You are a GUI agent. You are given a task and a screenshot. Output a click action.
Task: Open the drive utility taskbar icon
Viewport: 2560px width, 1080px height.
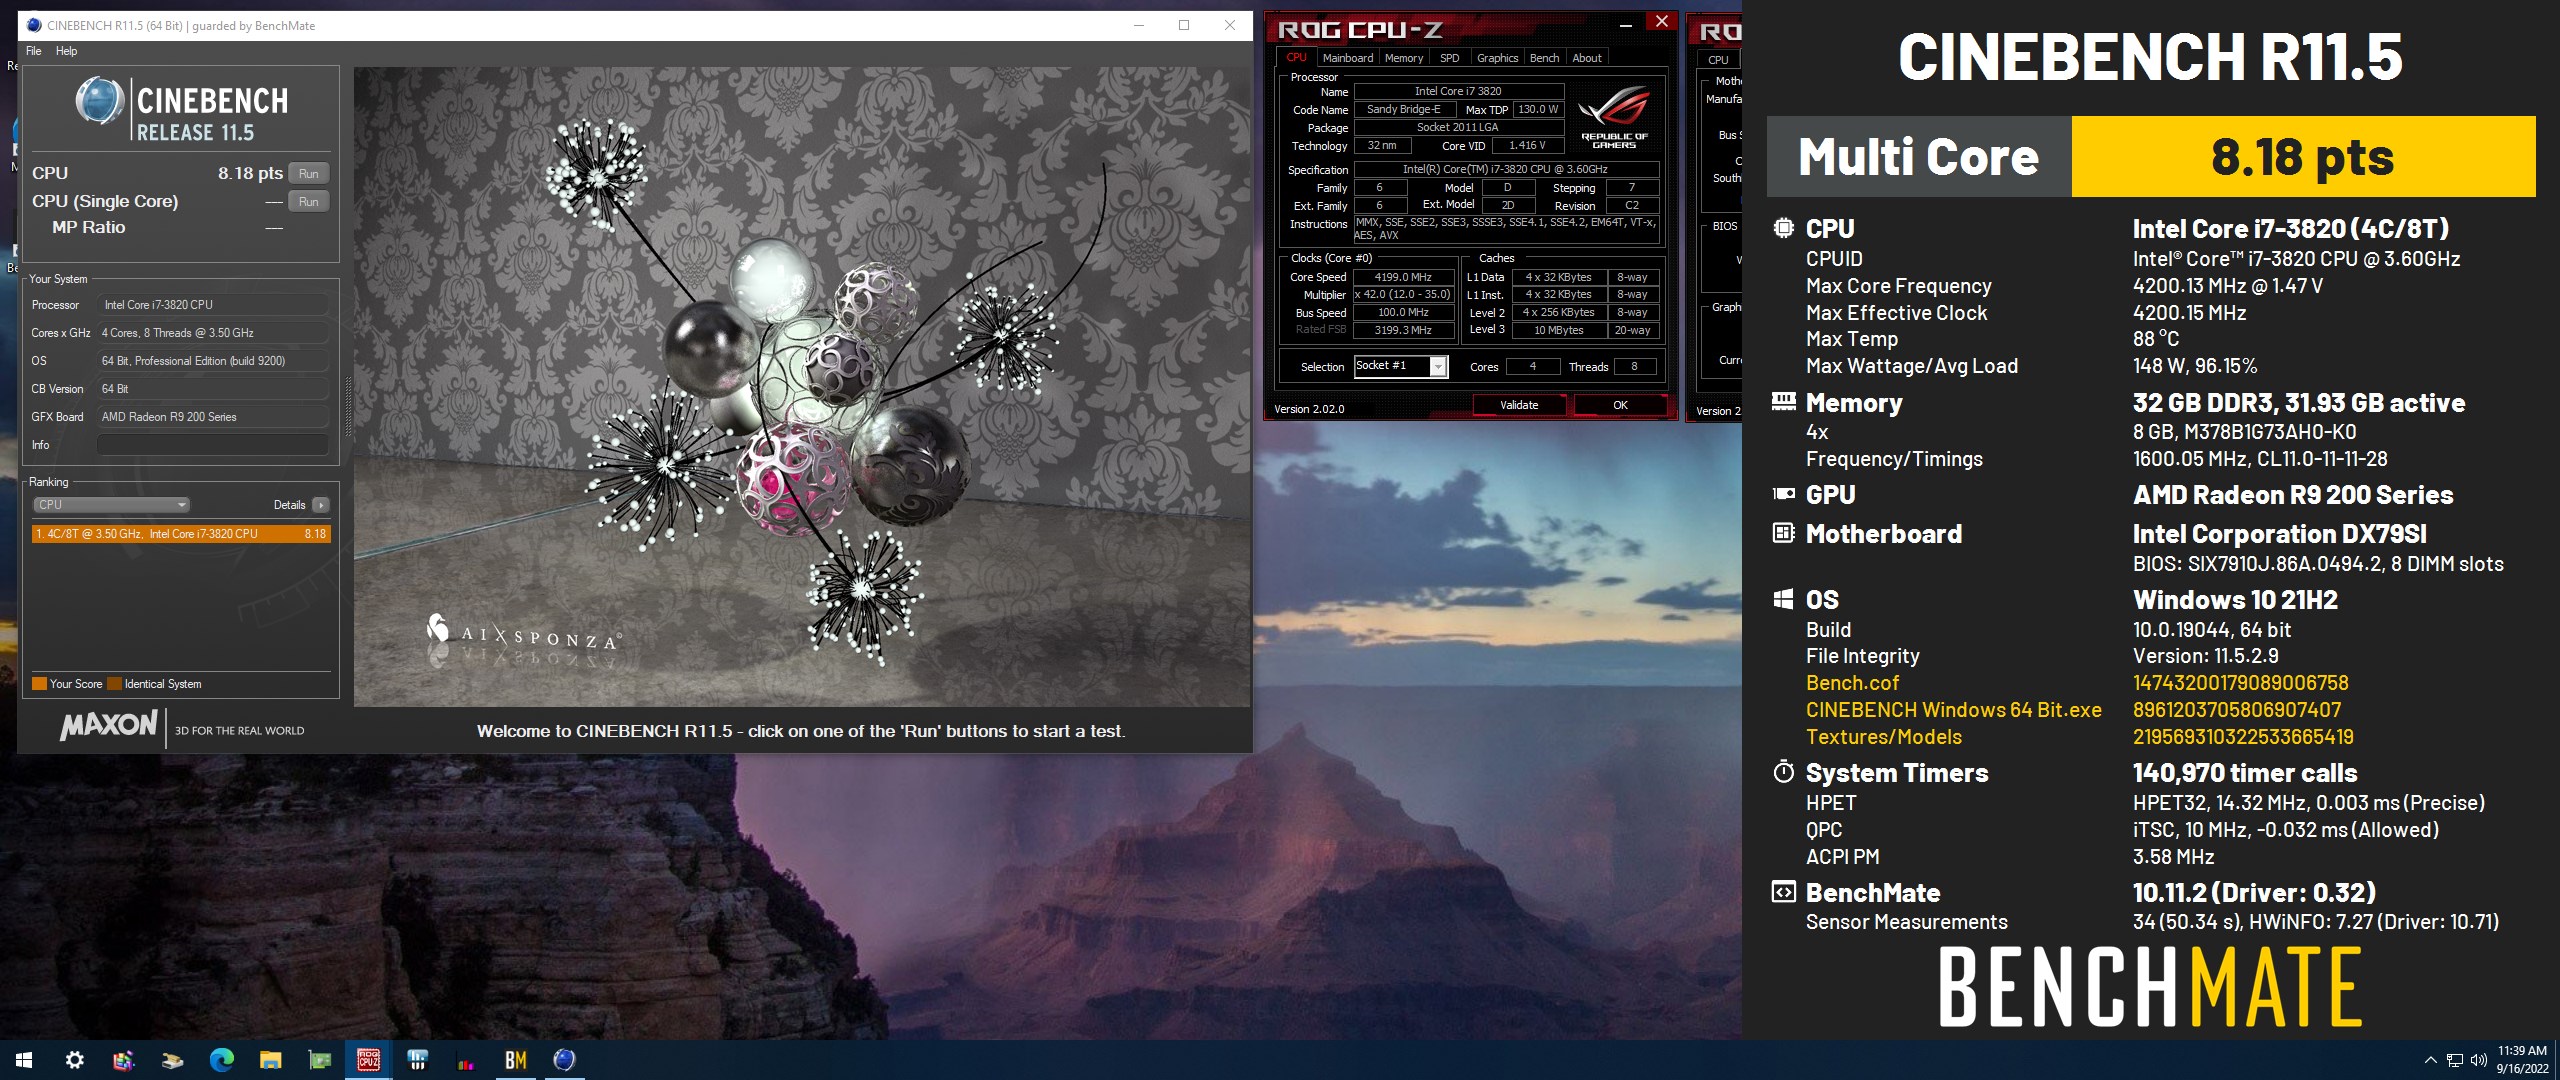(x=172, y=1060)
